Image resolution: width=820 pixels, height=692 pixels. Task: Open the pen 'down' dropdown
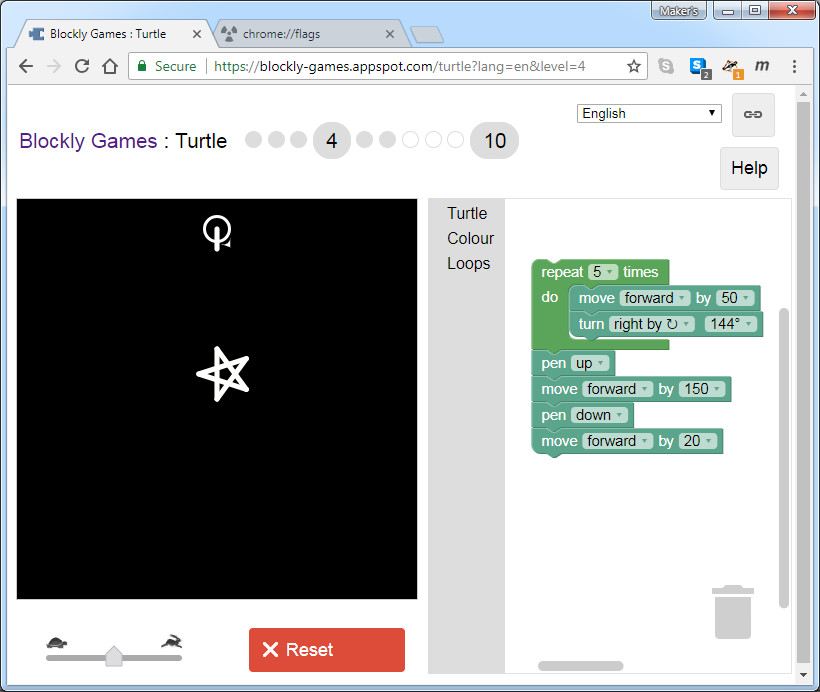(x=599, y=415)
